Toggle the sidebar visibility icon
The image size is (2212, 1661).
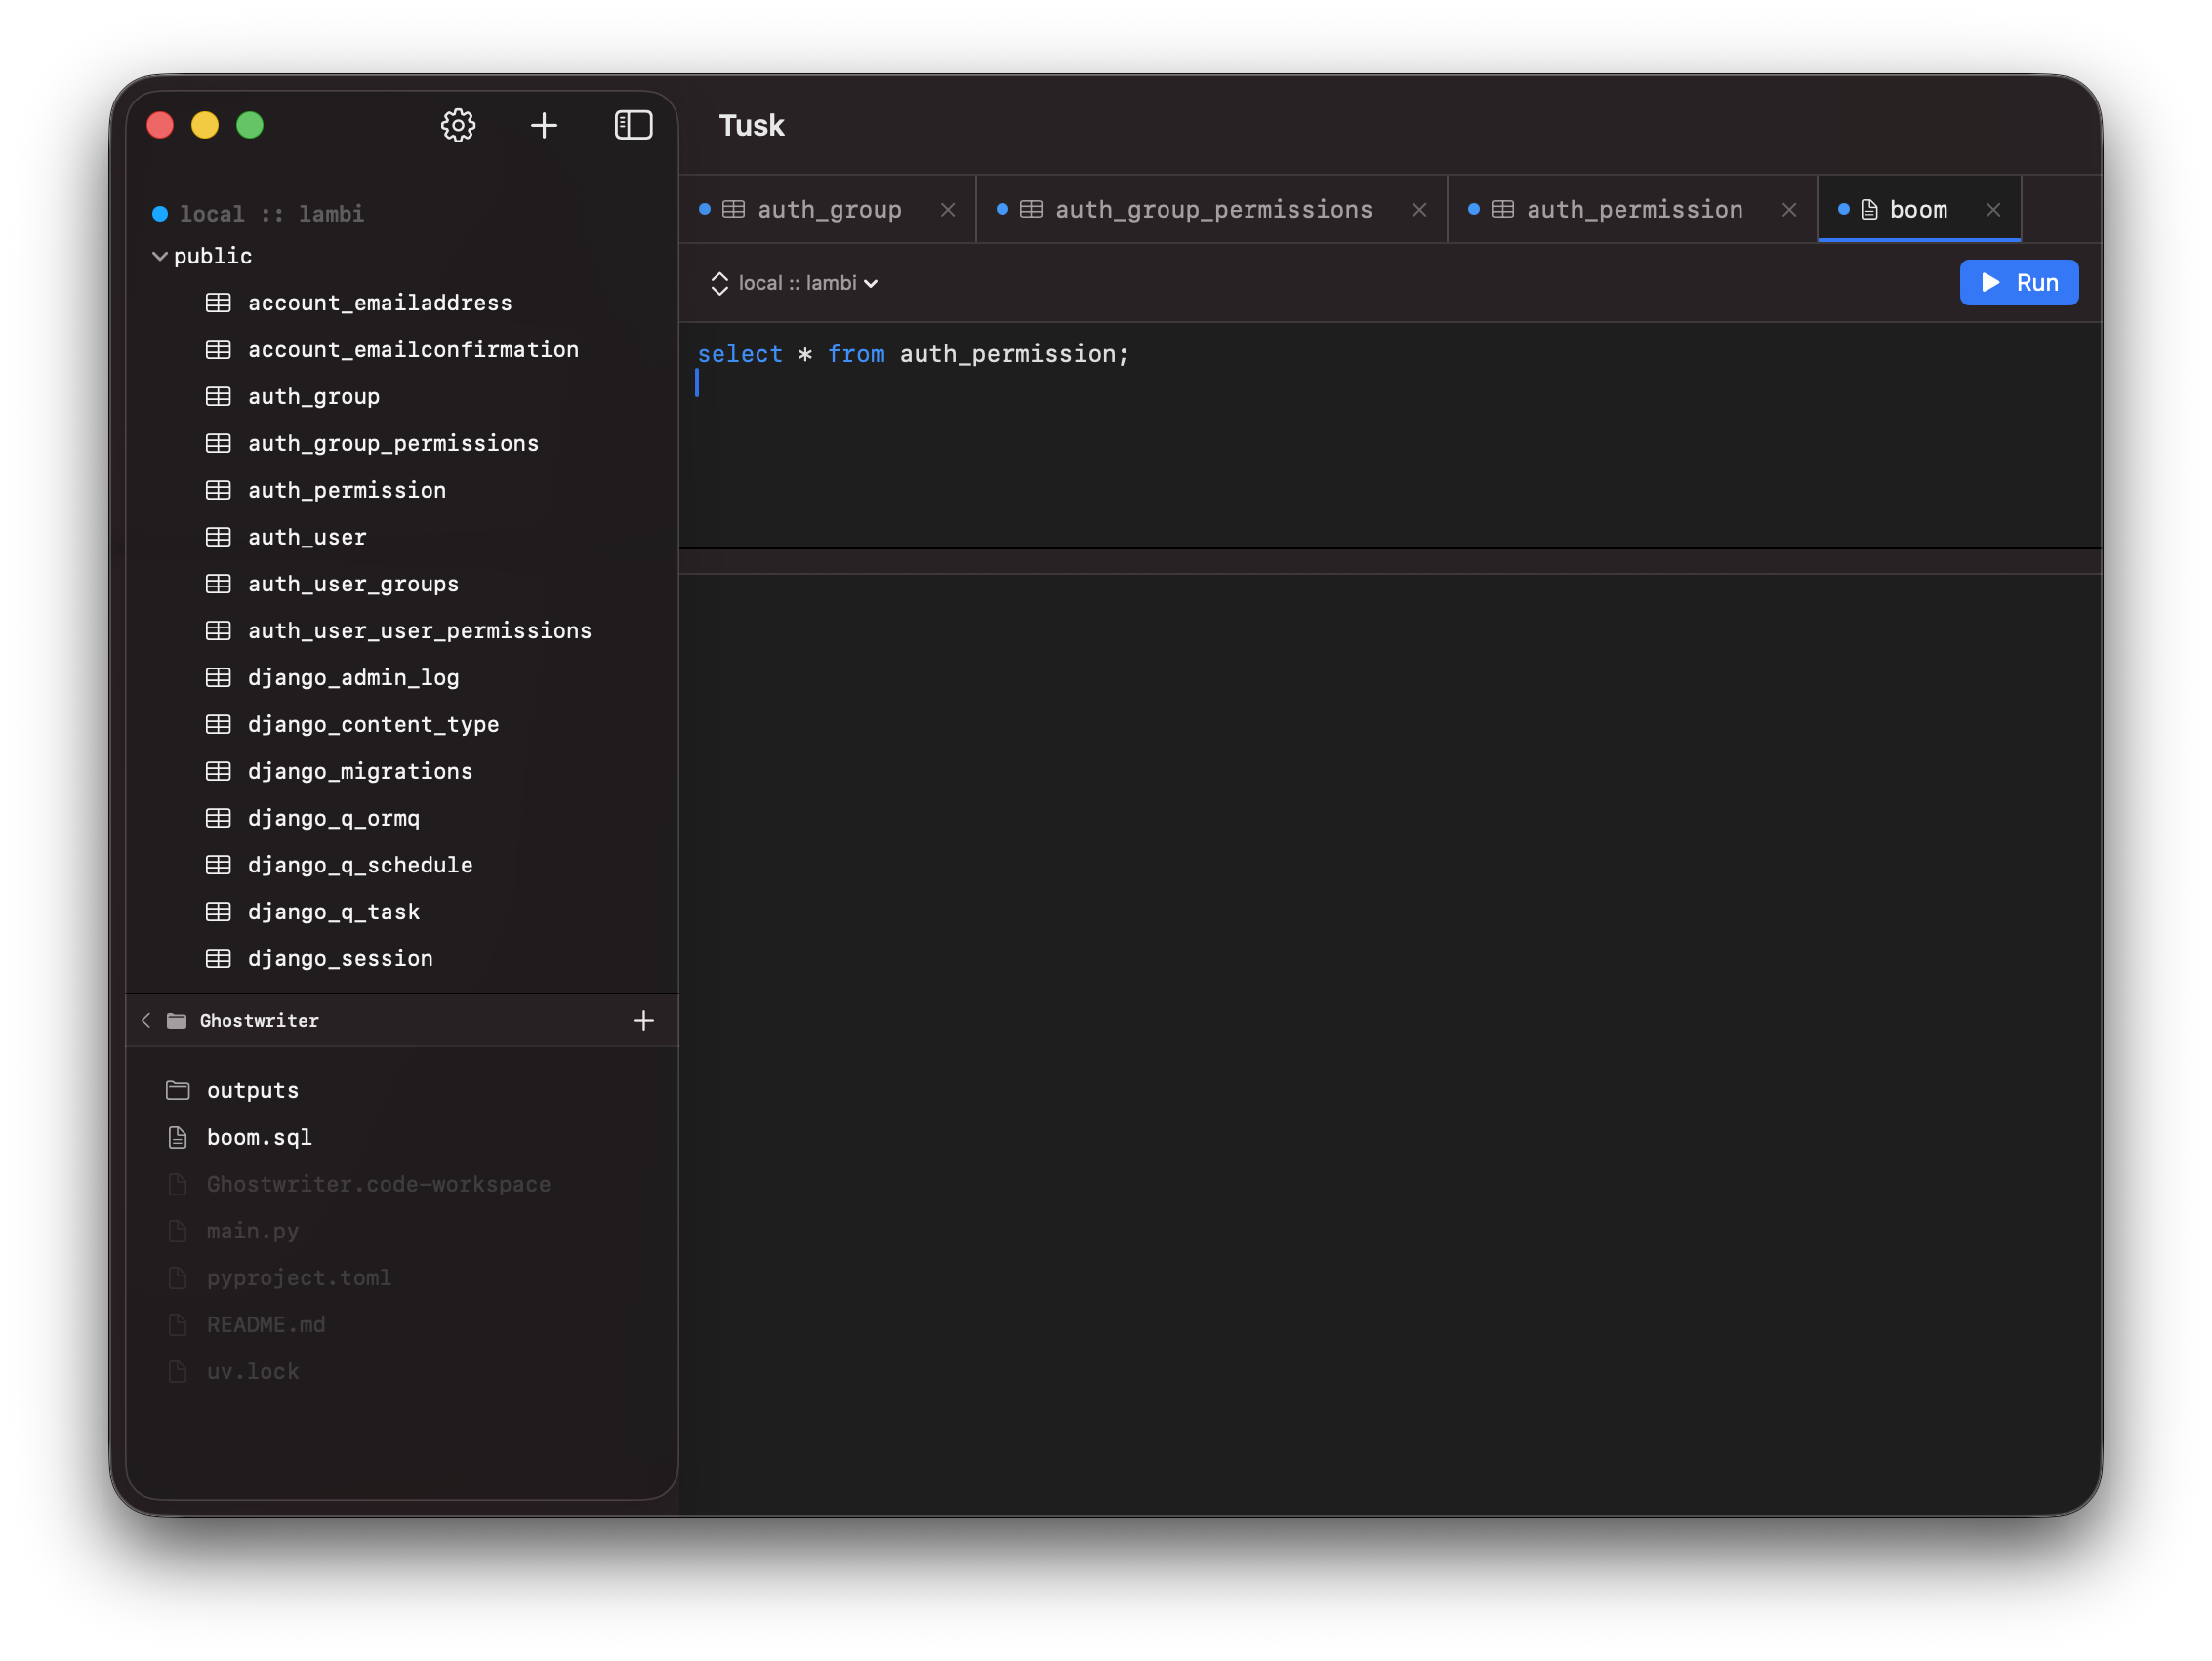point(634,125)
